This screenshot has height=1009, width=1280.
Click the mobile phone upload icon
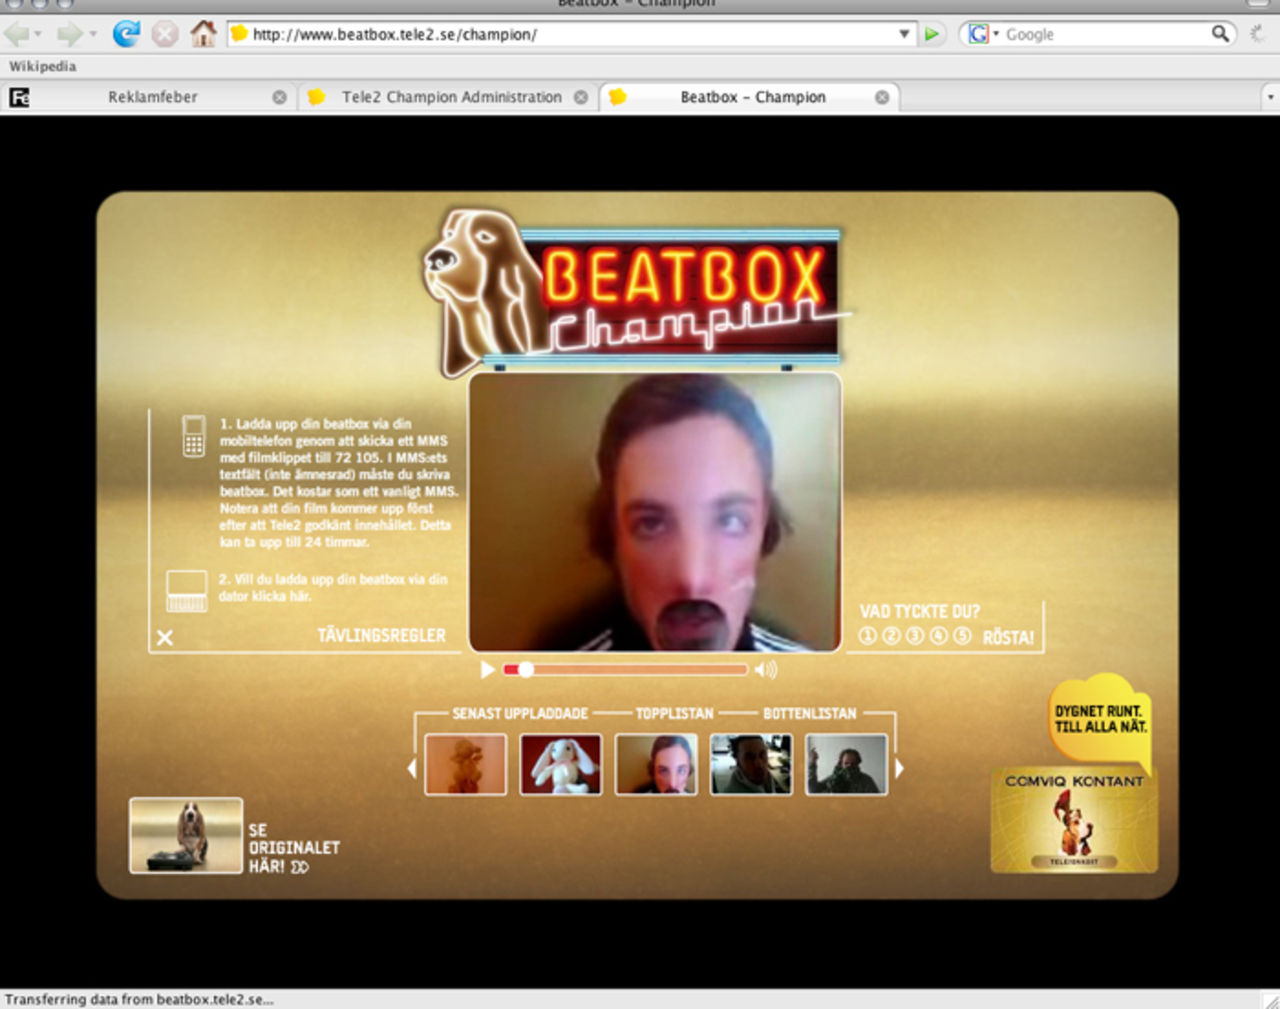[194, 437]
